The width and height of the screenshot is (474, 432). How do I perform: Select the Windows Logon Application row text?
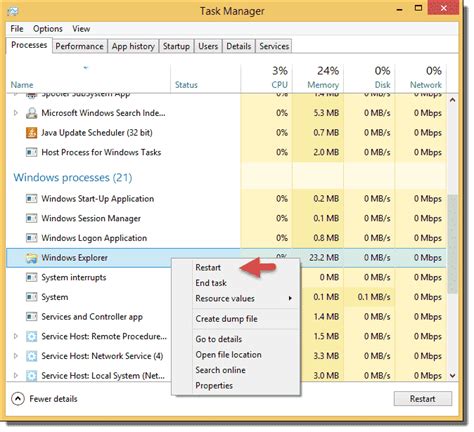click(x=94, y=238)
